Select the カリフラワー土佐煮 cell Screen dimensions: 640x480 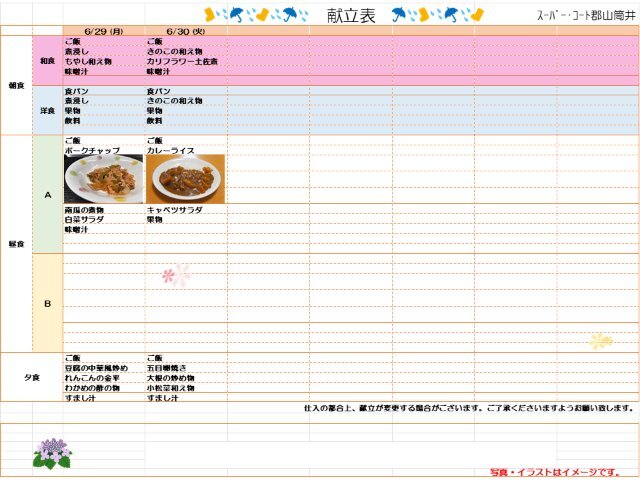coord(182,61)
